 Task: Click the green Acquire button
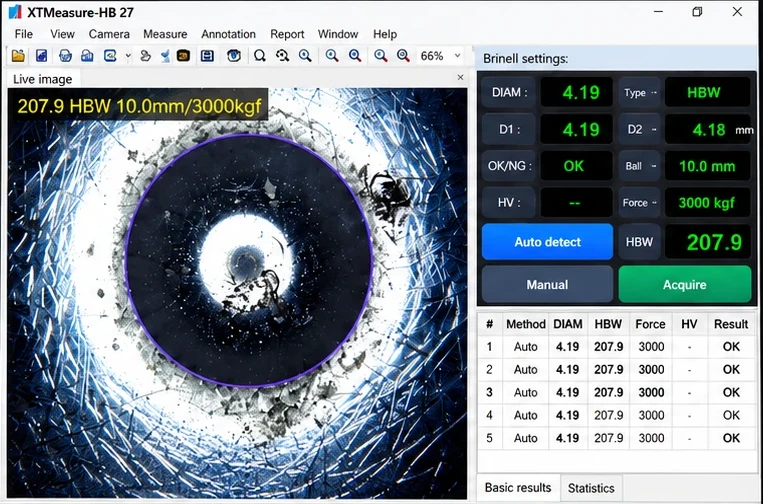point(685,285)
